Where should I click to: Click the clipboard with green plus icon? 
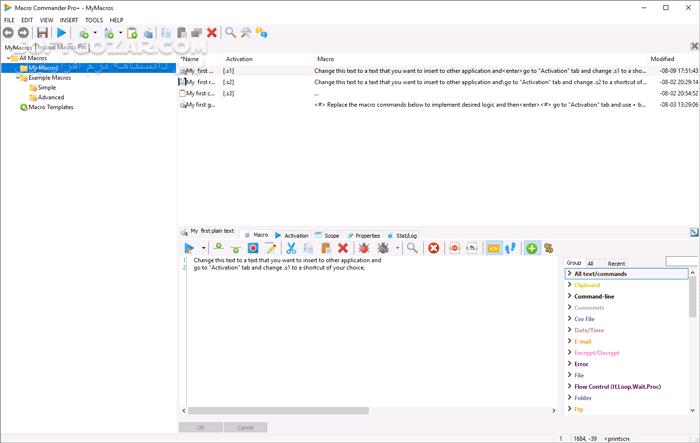[x=132, y=33]
